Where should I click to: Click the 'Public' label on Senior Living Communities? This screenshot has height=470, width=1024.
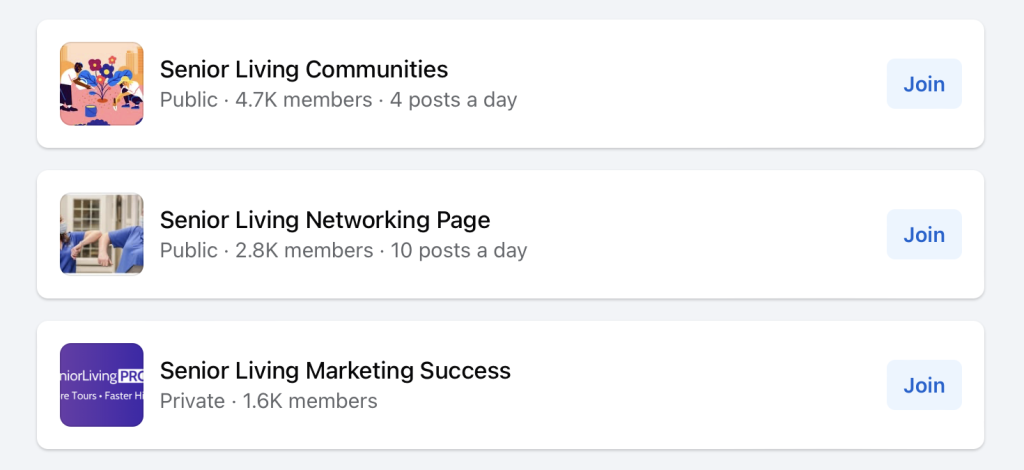pos(188,100)
